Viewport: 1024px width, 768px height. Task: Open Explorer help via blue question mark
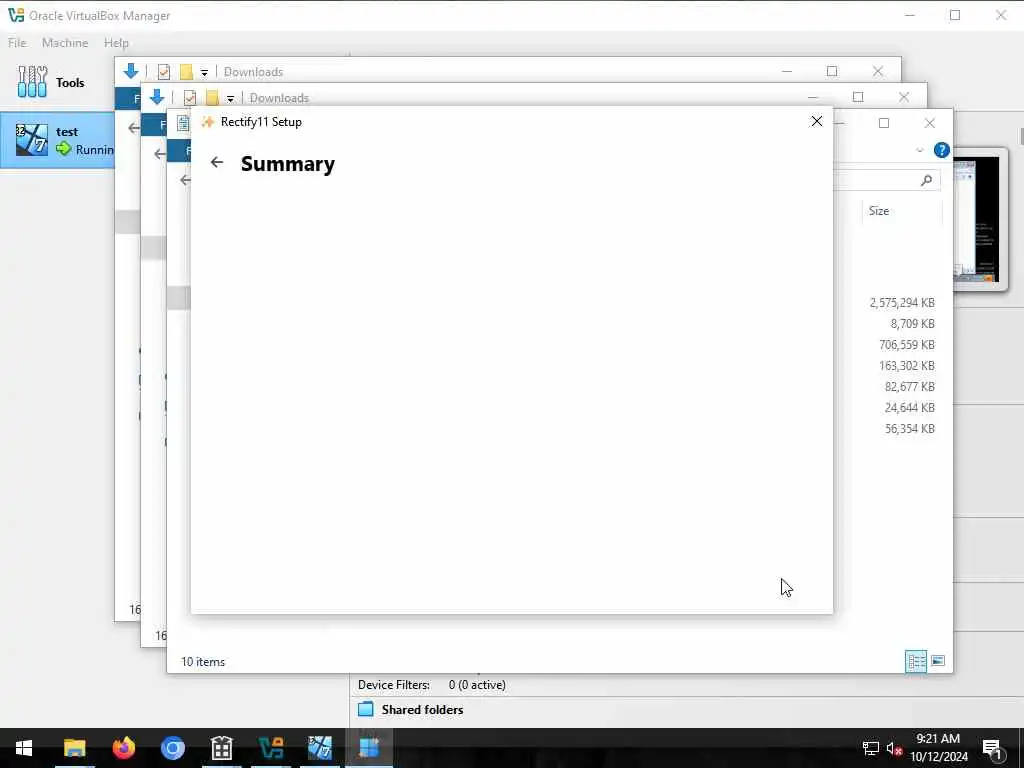[941, 150]
